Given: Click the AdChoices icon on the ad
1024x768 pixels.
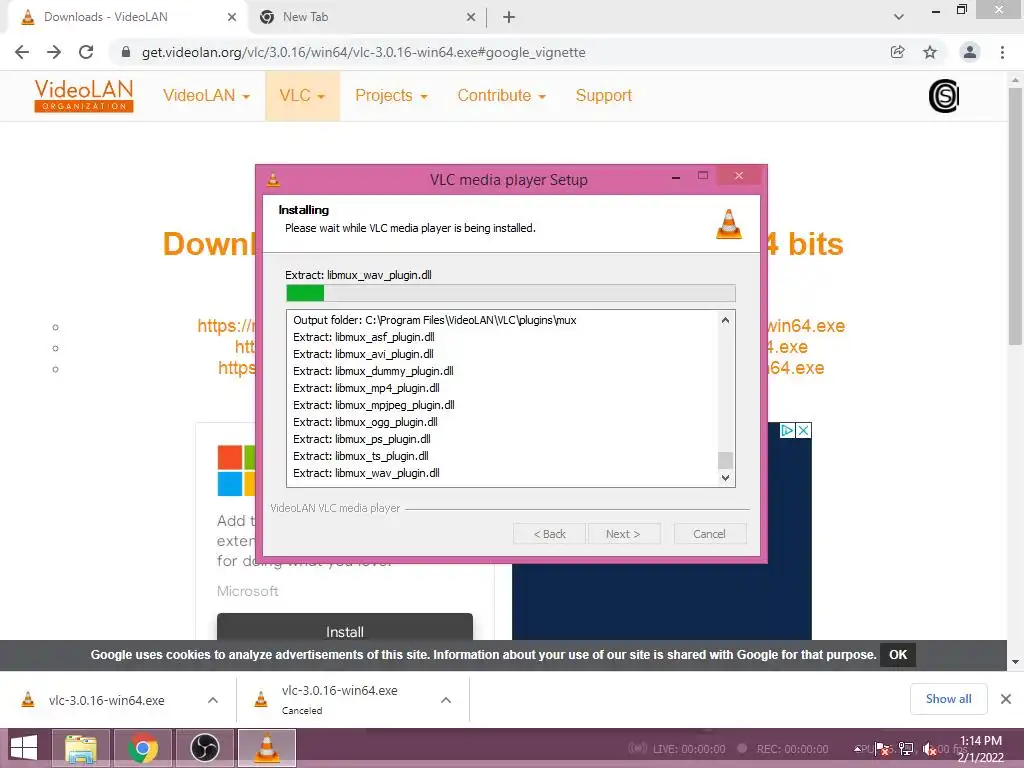Looking at the screenshot, I should click(x=787, y=430).
